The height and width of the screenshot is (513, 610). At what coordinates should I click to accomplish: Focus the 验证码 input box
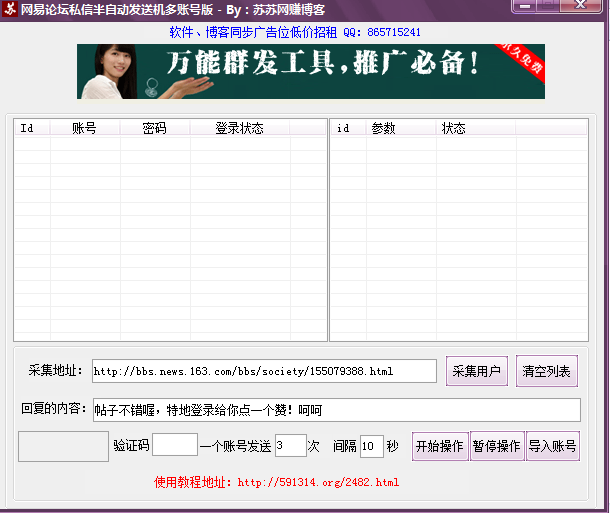coord(175,444)
